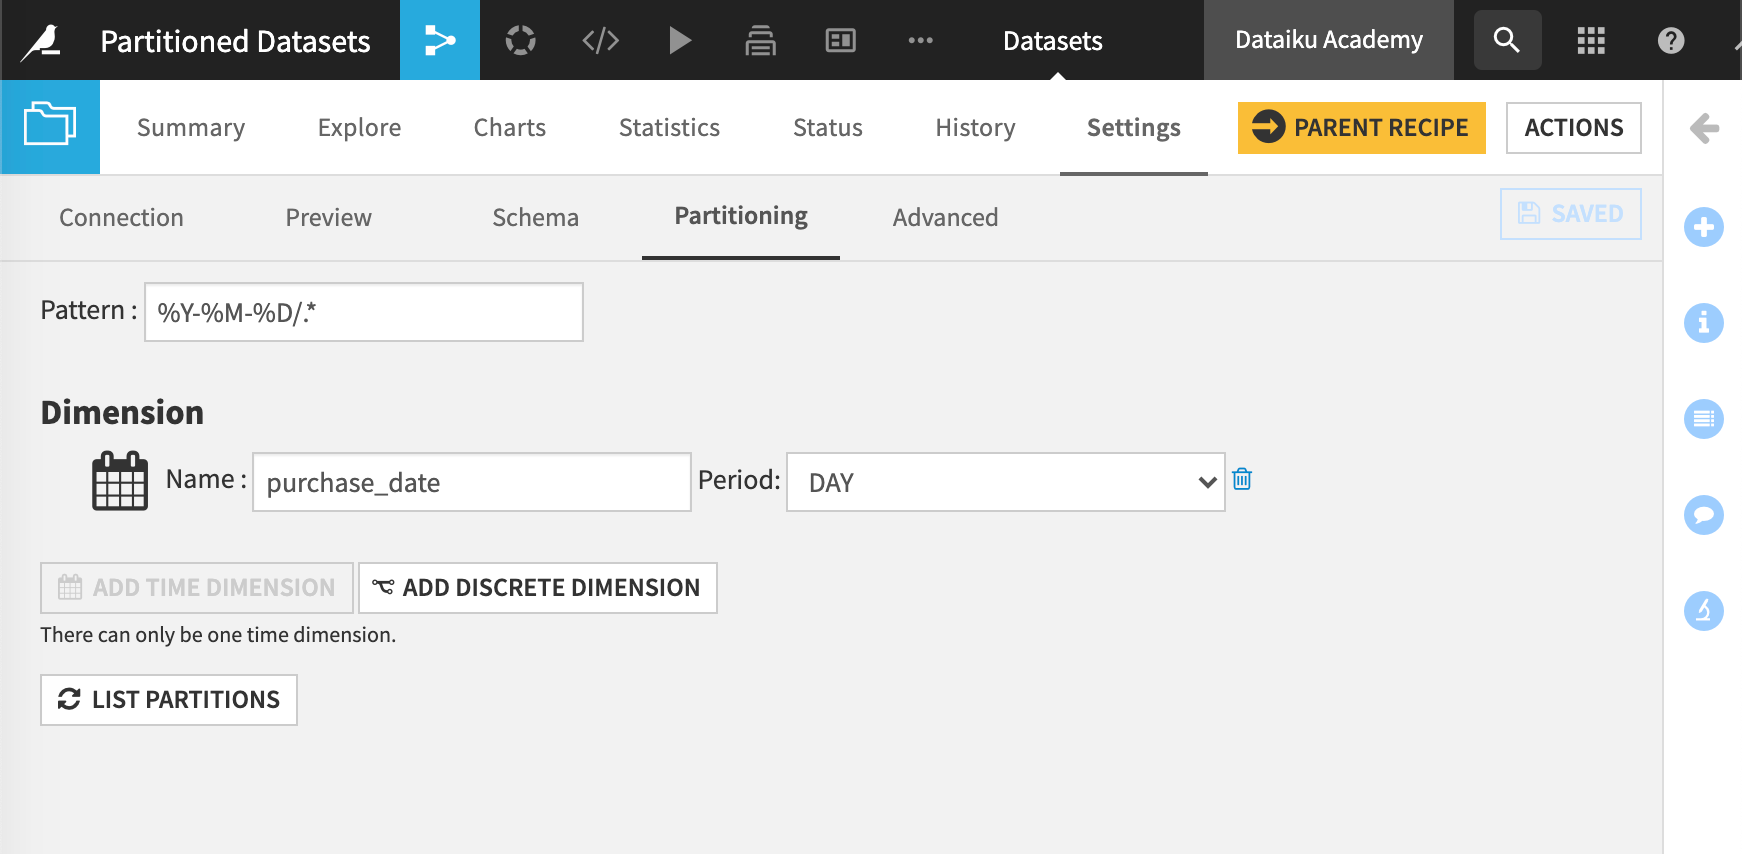This screenshot has height=854, width=1742.
Task: Open the info details panel icon
Action: pos(1704,323)
